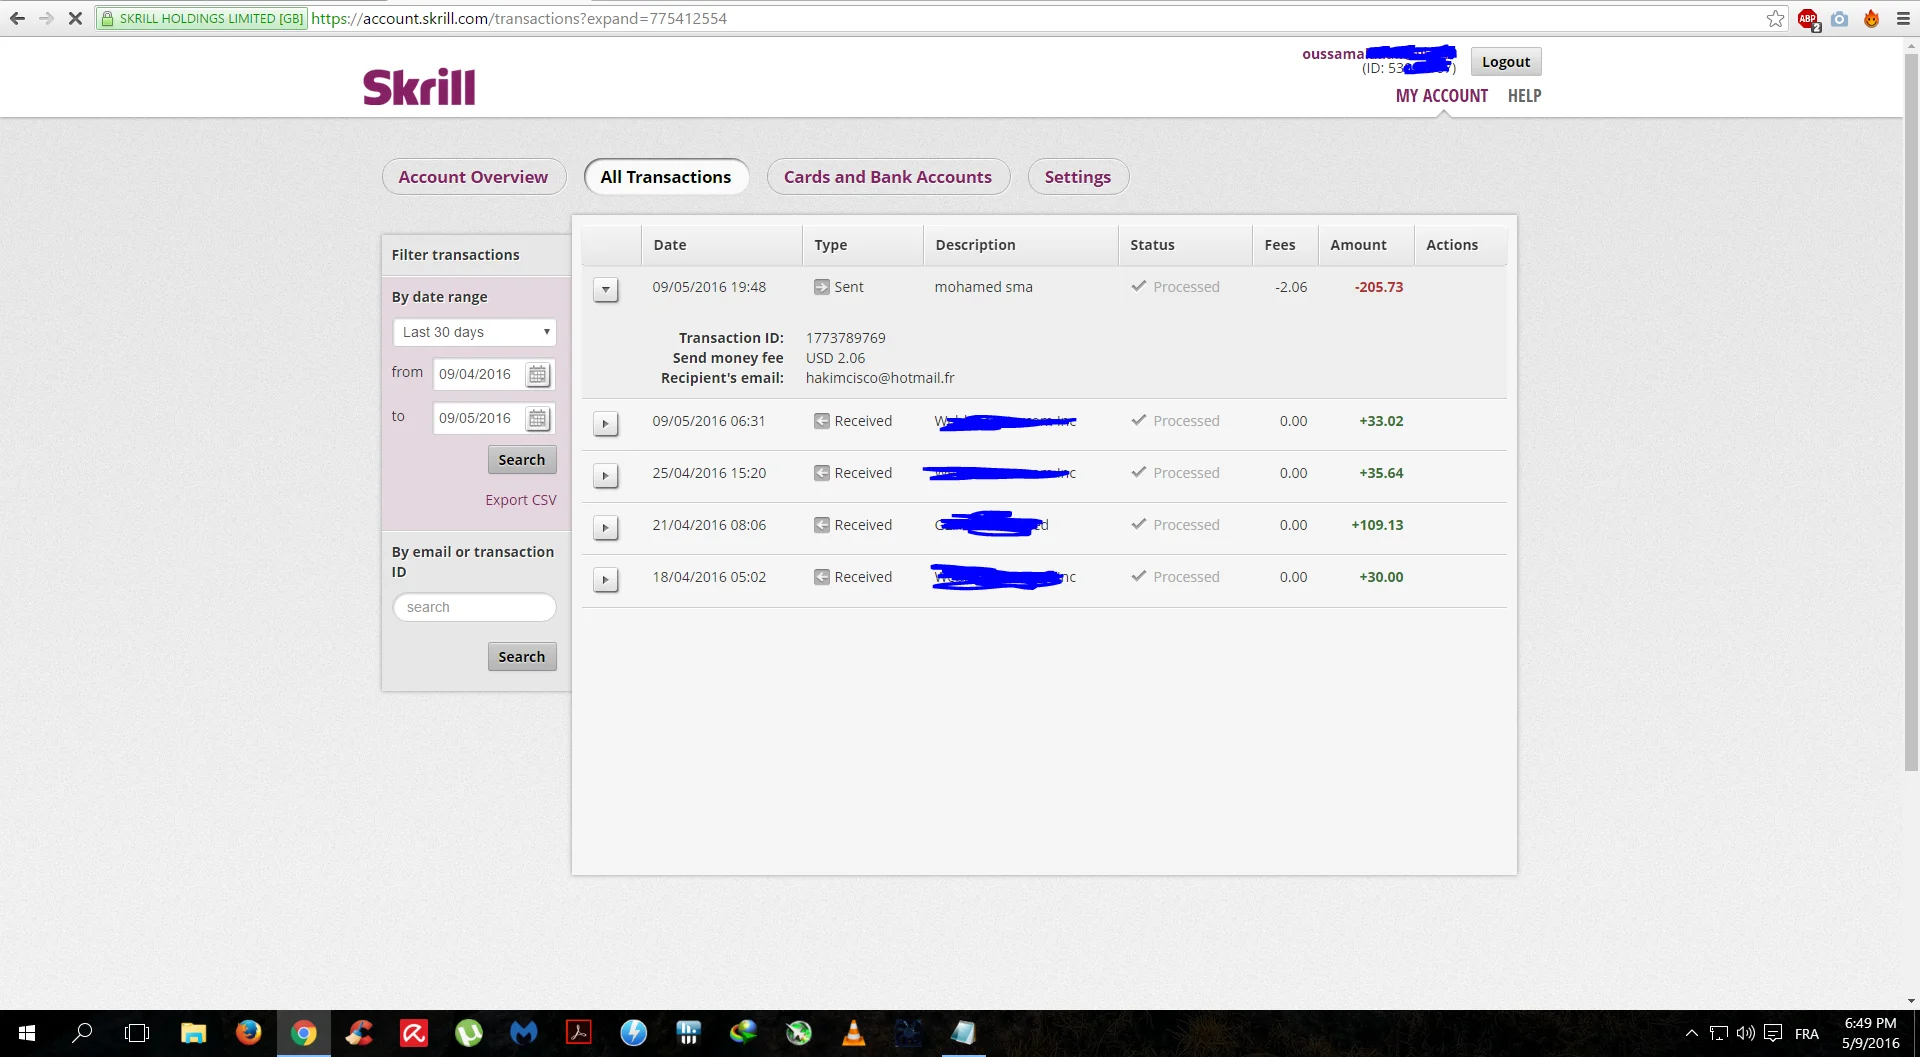The width and height of the screenshot is (1920, 1057).
Task: Open the 'from' date calendar picker
Action: 537,375
